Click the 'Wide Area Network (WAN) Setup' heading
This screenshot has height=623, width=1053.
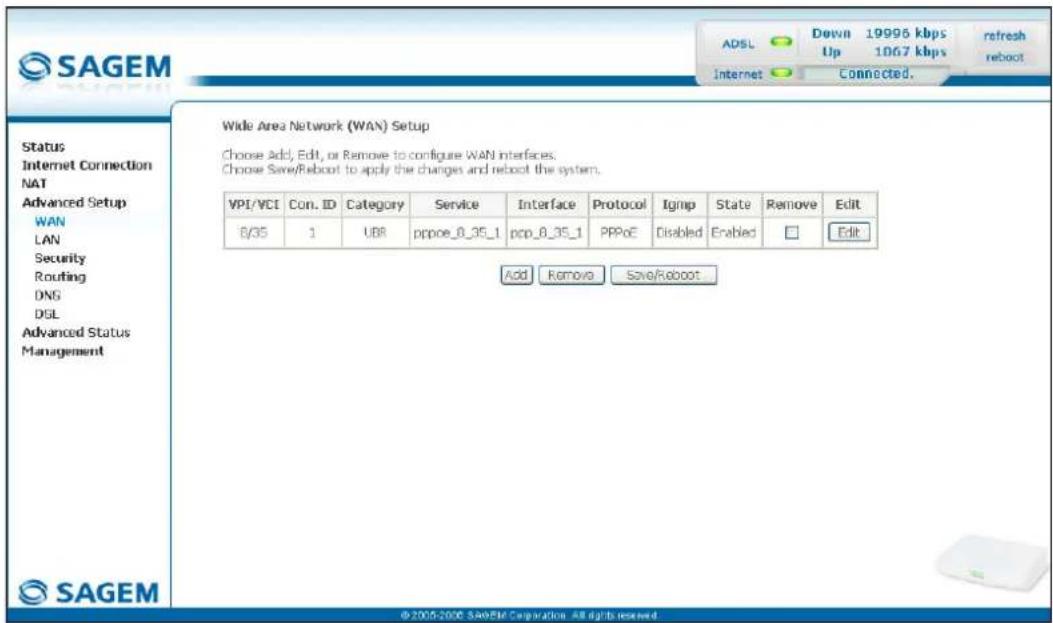click(x=326, y=126)
